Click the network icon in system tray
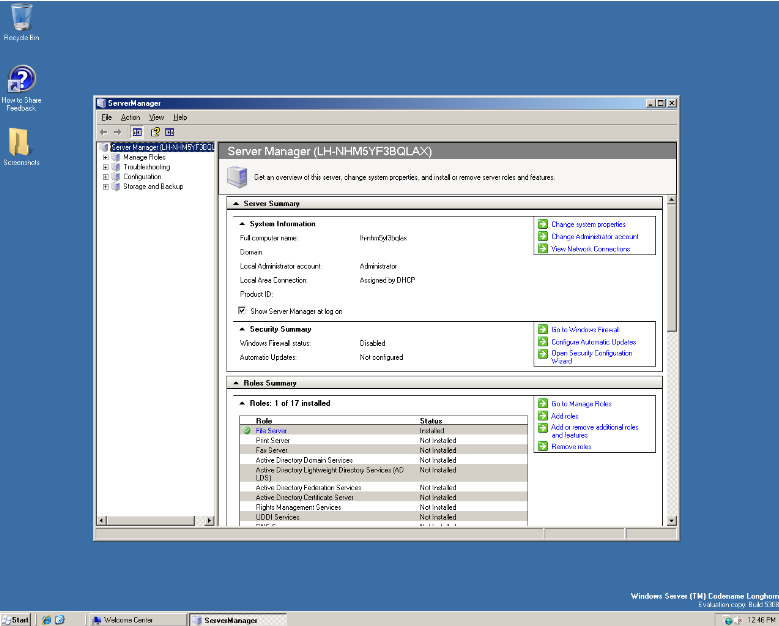 pos(728,620)
